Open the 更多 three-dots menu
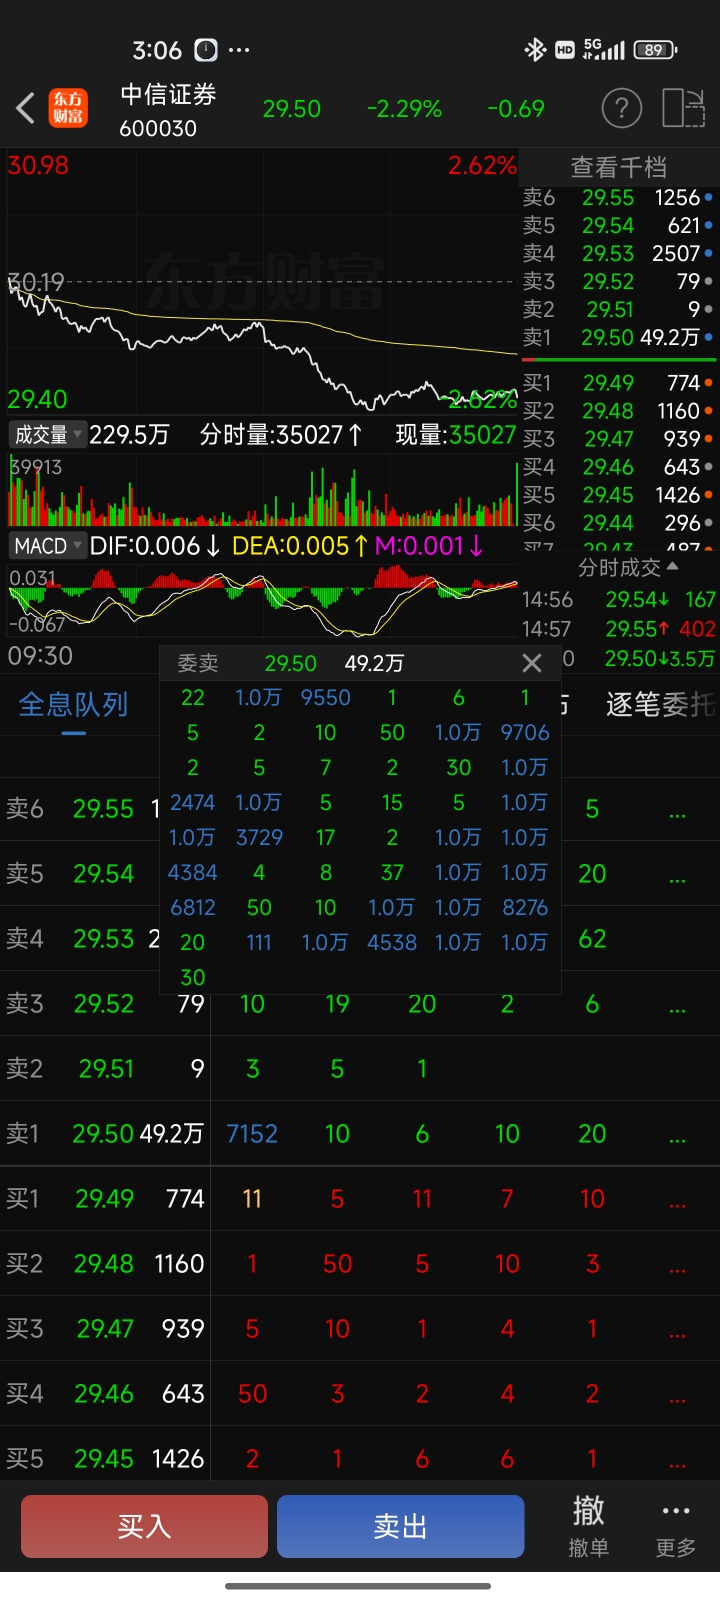Viewport: 720px width, 1600px height. click(676, 1527)
